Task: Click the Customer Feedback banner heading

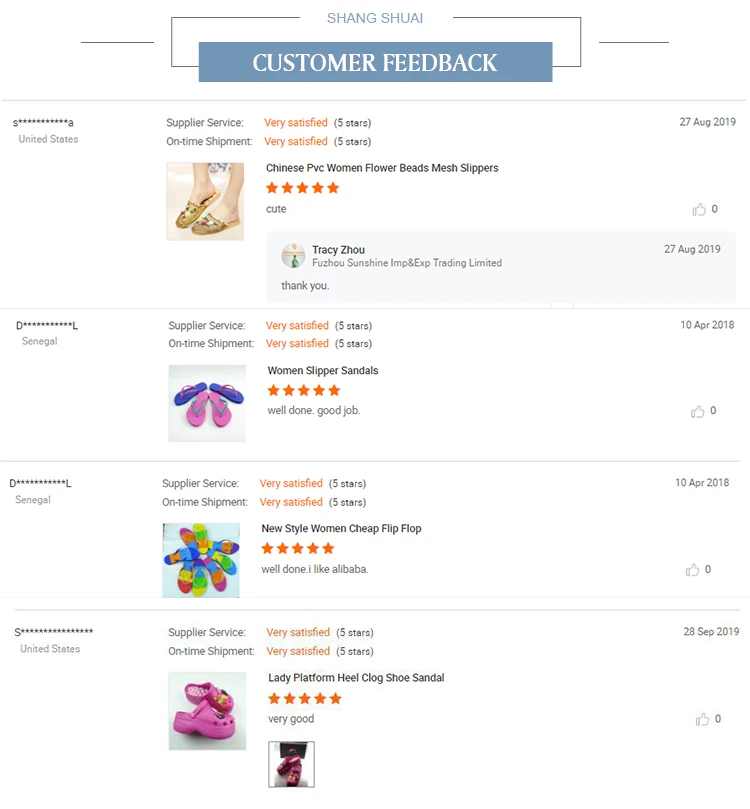Action: 375,63
